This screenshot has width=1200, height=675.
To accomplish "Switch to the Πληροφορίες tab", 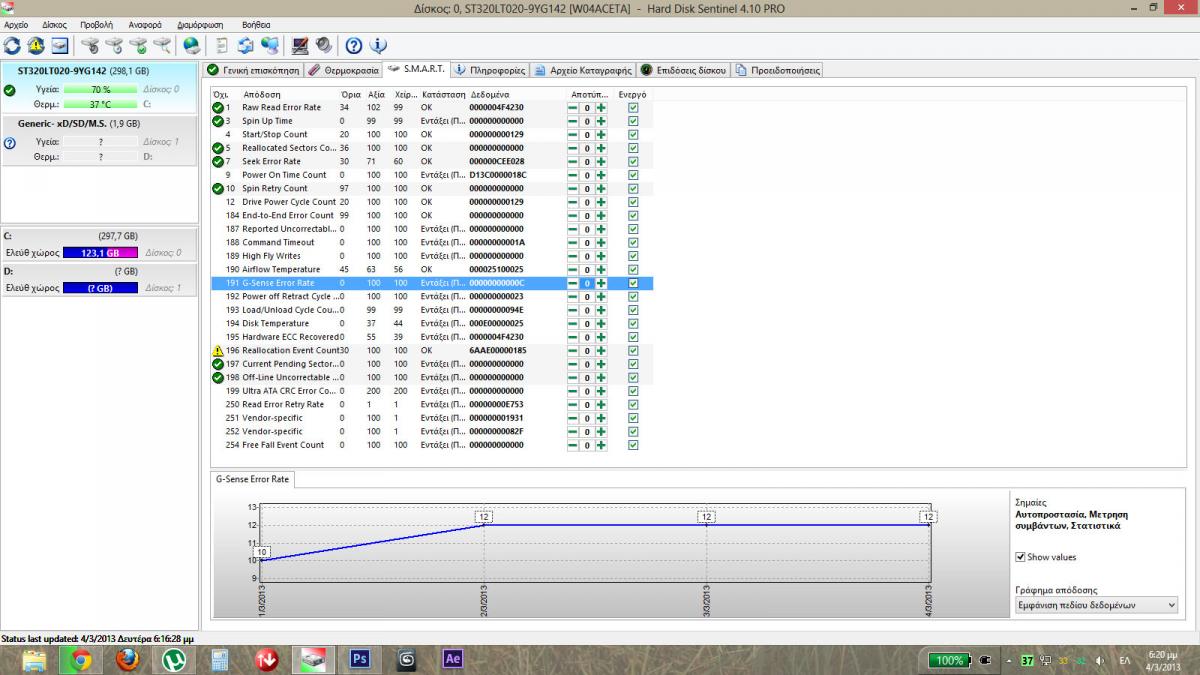I will 489,70.
